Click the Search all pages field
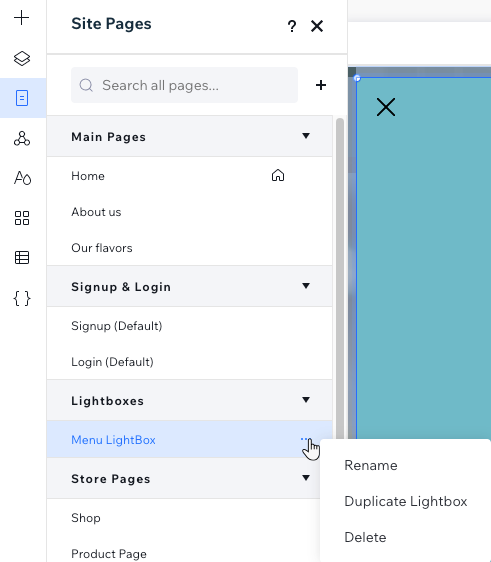491x562 pixels. [x=184, y=85]
